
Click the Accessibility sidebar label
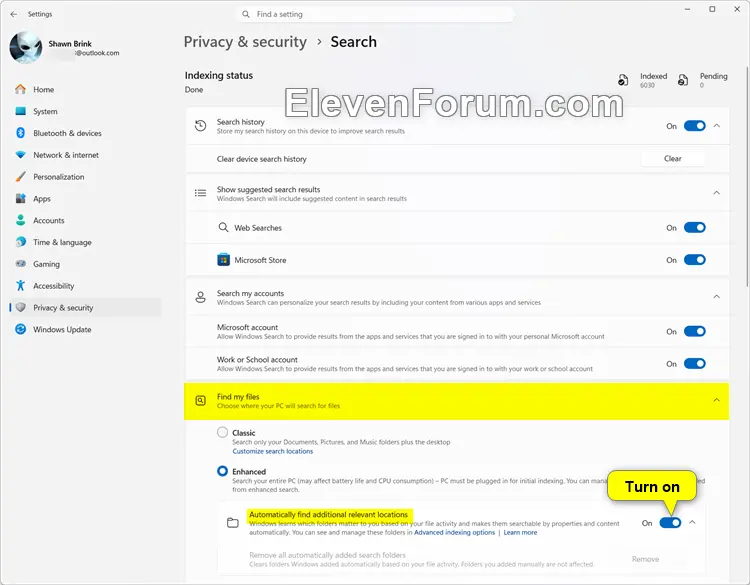[54, 286]
